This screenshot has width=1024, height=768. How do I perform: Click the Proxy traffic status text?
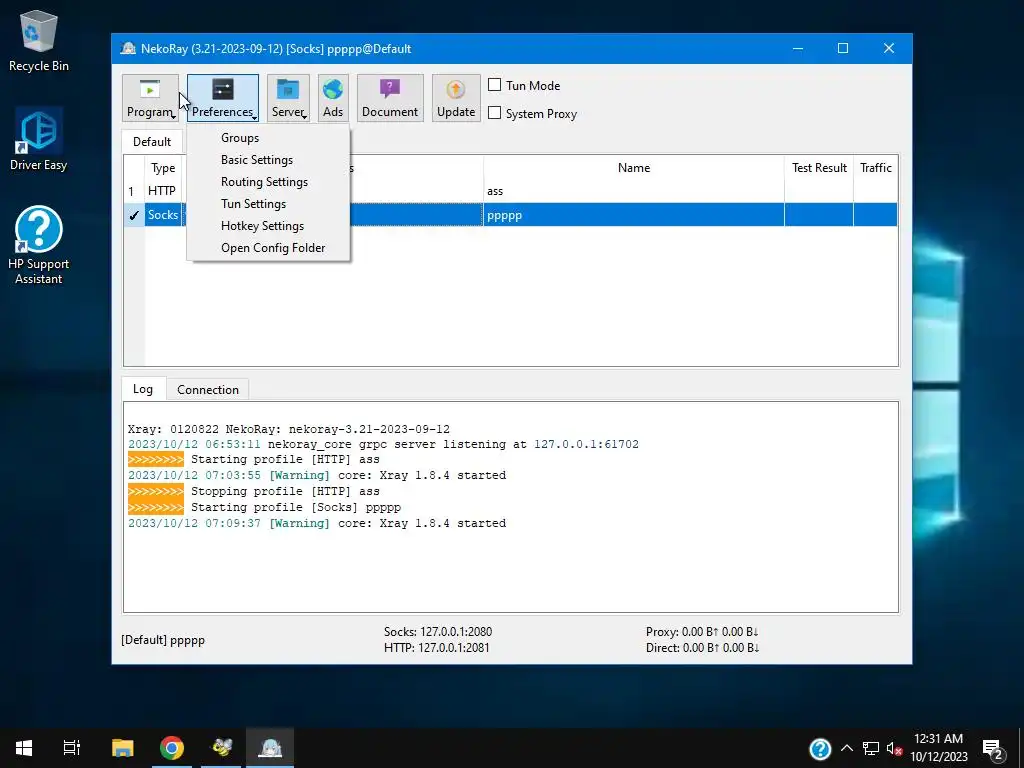[x=702, y=632]
